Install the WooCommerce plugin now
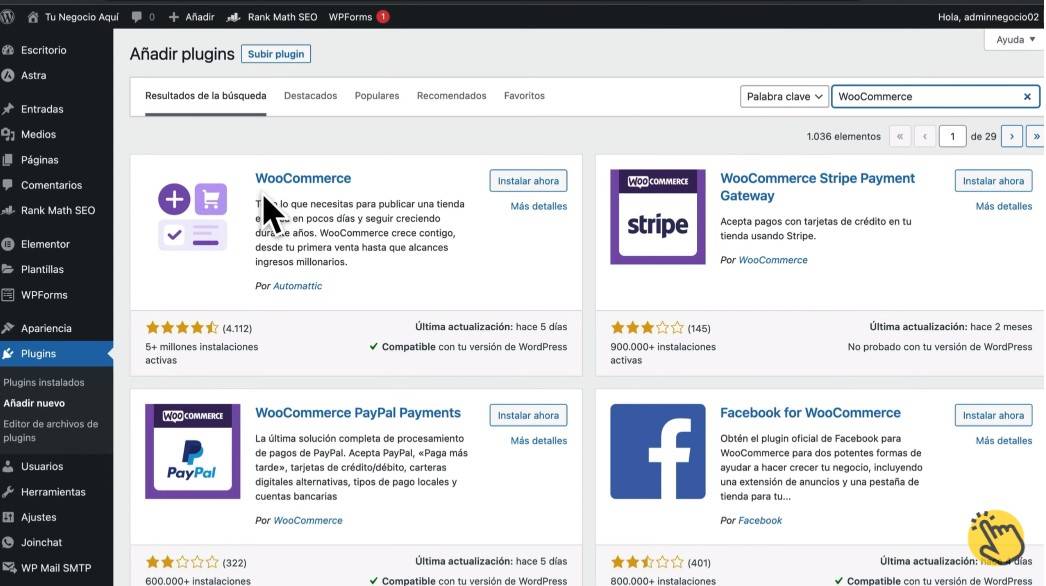The height and width of the screenshot is (586, 1046). coord(528,181)
